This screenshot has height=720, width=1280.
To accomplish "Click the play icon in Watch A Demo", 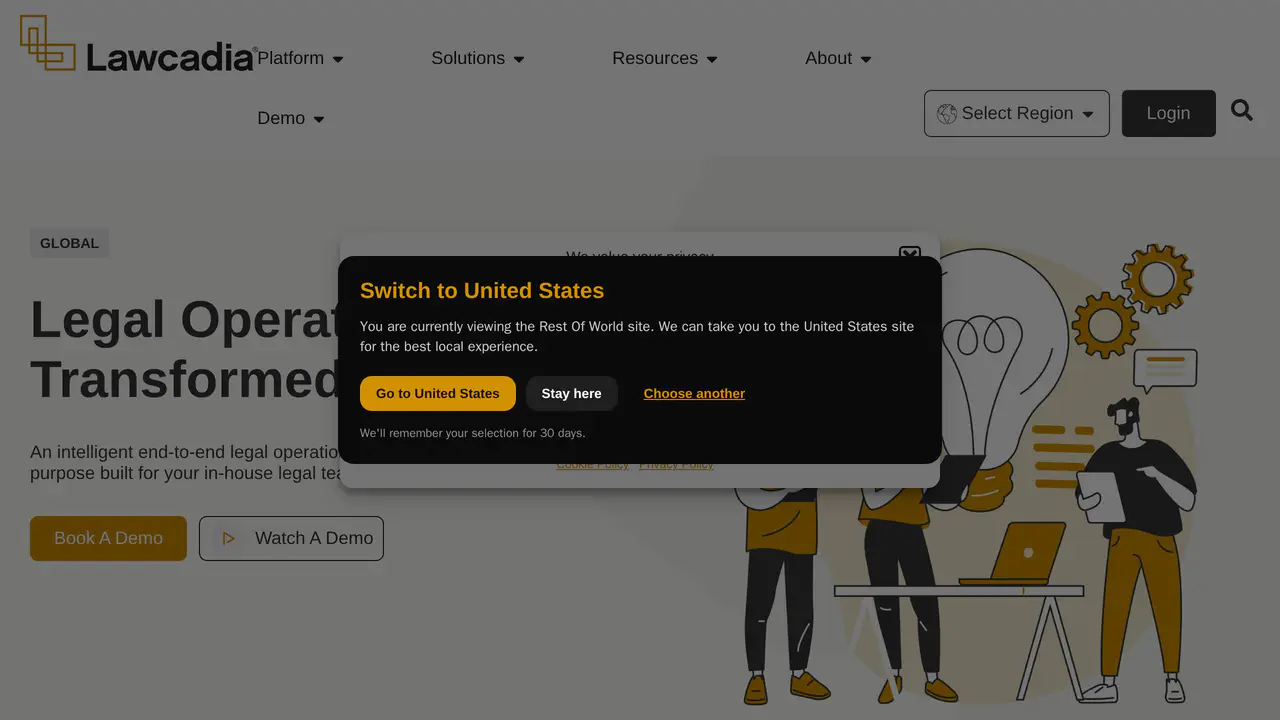I will [x=228, y=538].
